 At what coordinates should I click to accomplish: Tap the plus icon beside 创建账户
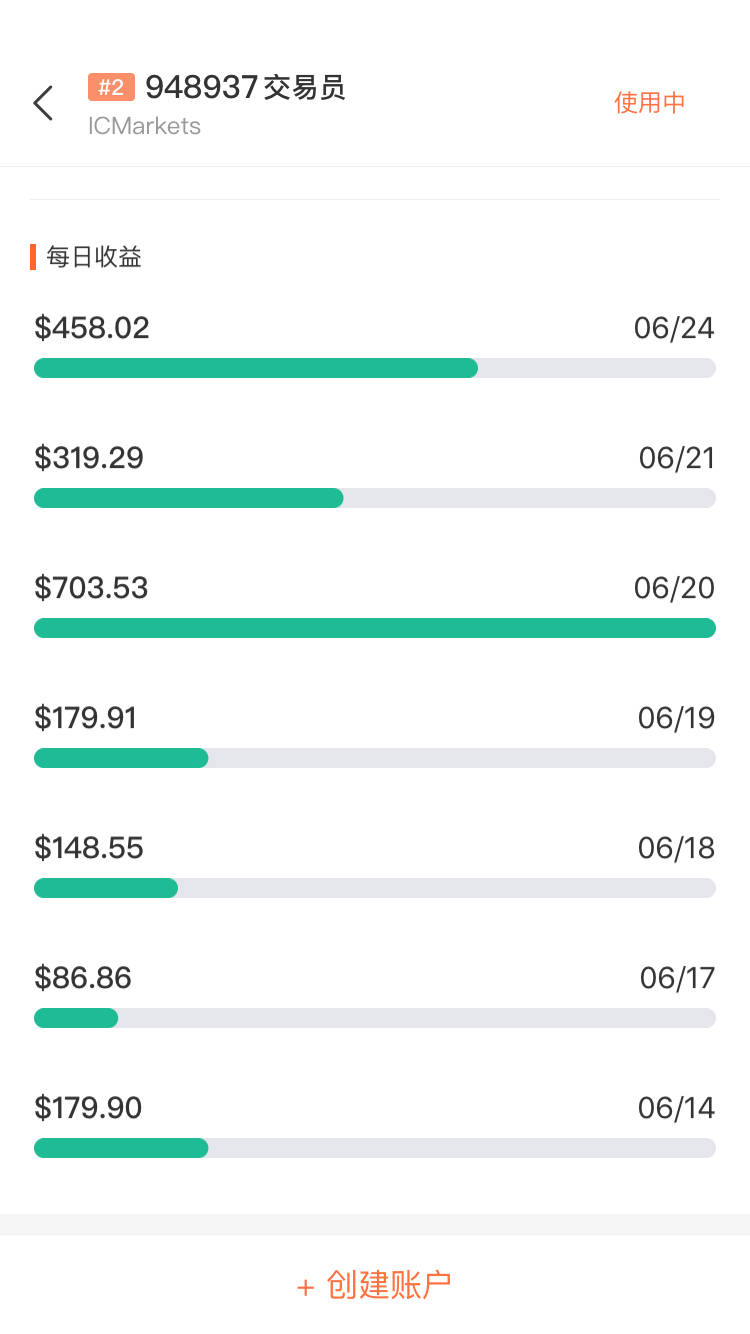(306, 1287)
